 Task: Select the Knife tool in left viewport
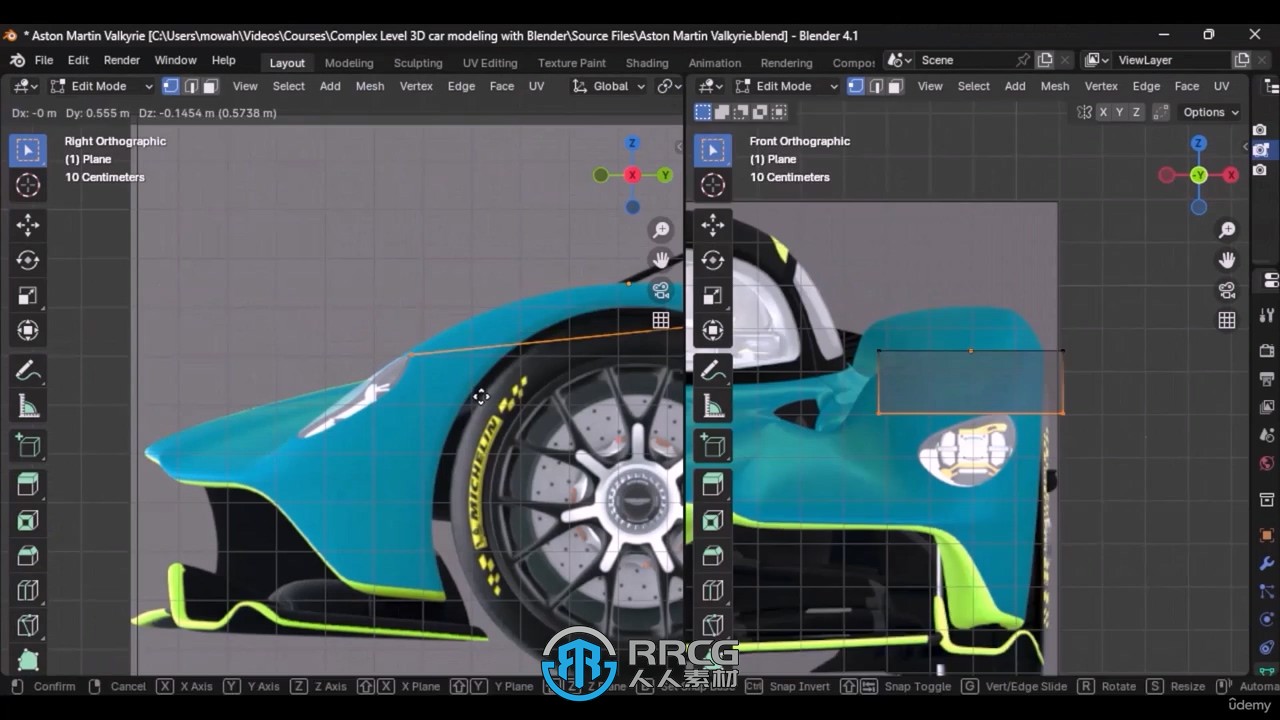click(x=28, y=625)
